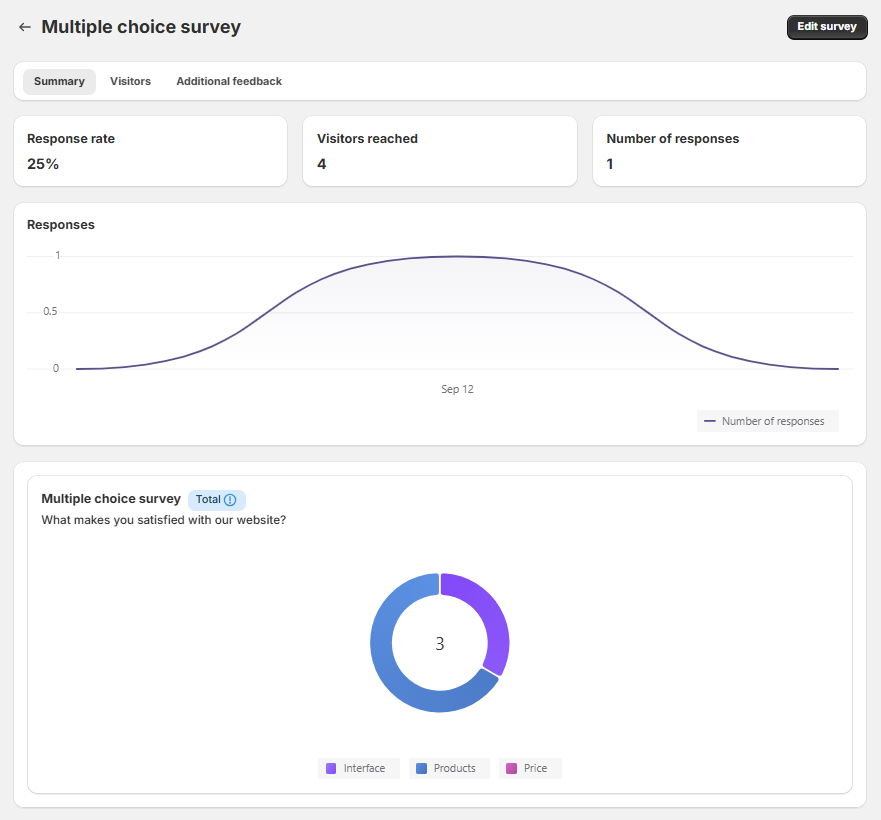Select the Summary tab

pyautogui.click(x=59, y=81)
